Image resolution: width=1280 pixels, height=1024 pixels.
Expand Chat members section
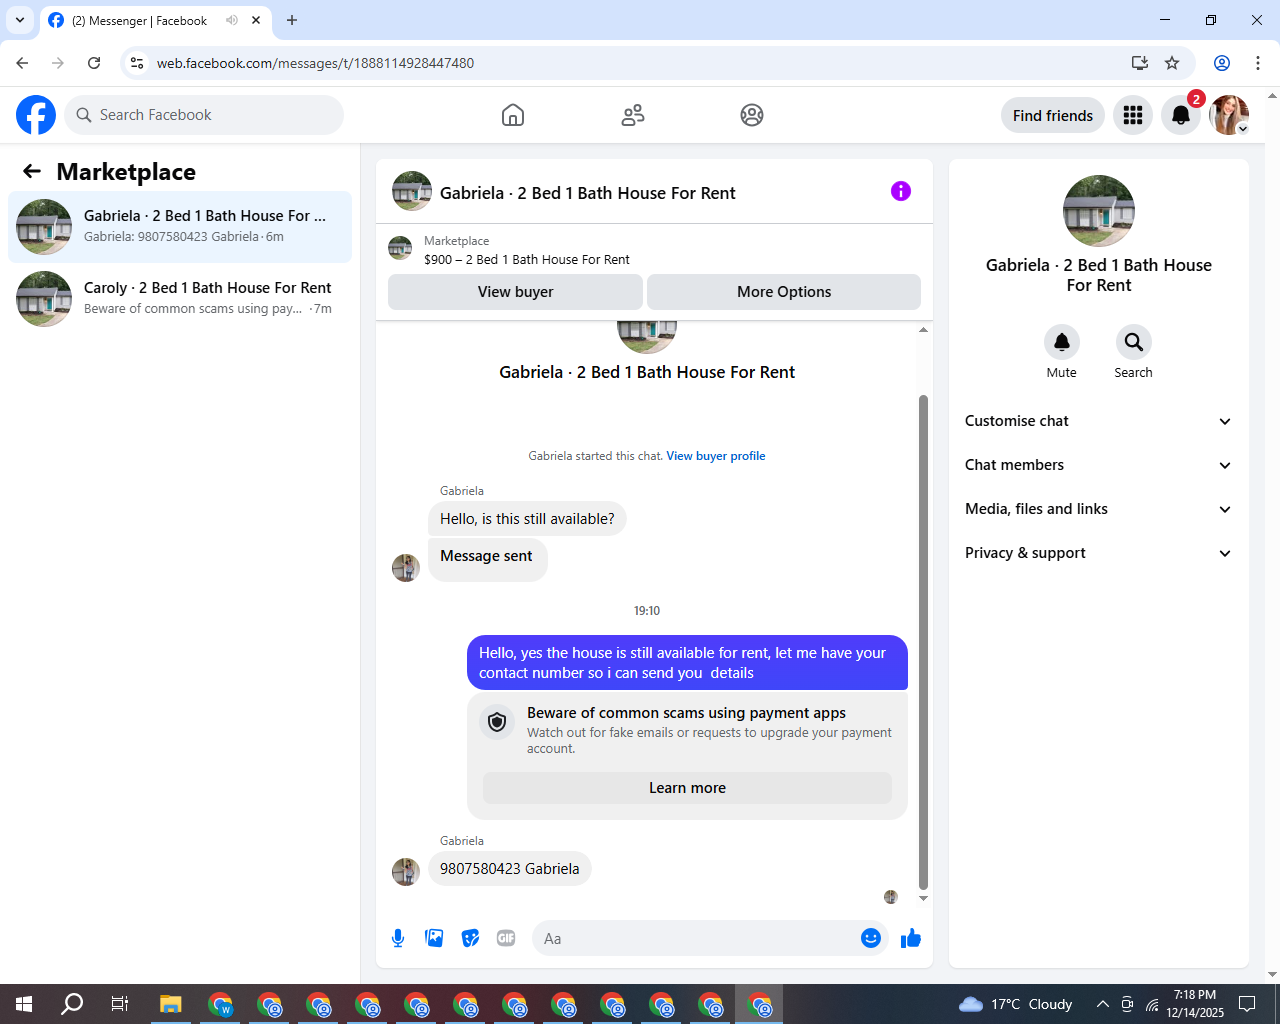(1098, 465)
